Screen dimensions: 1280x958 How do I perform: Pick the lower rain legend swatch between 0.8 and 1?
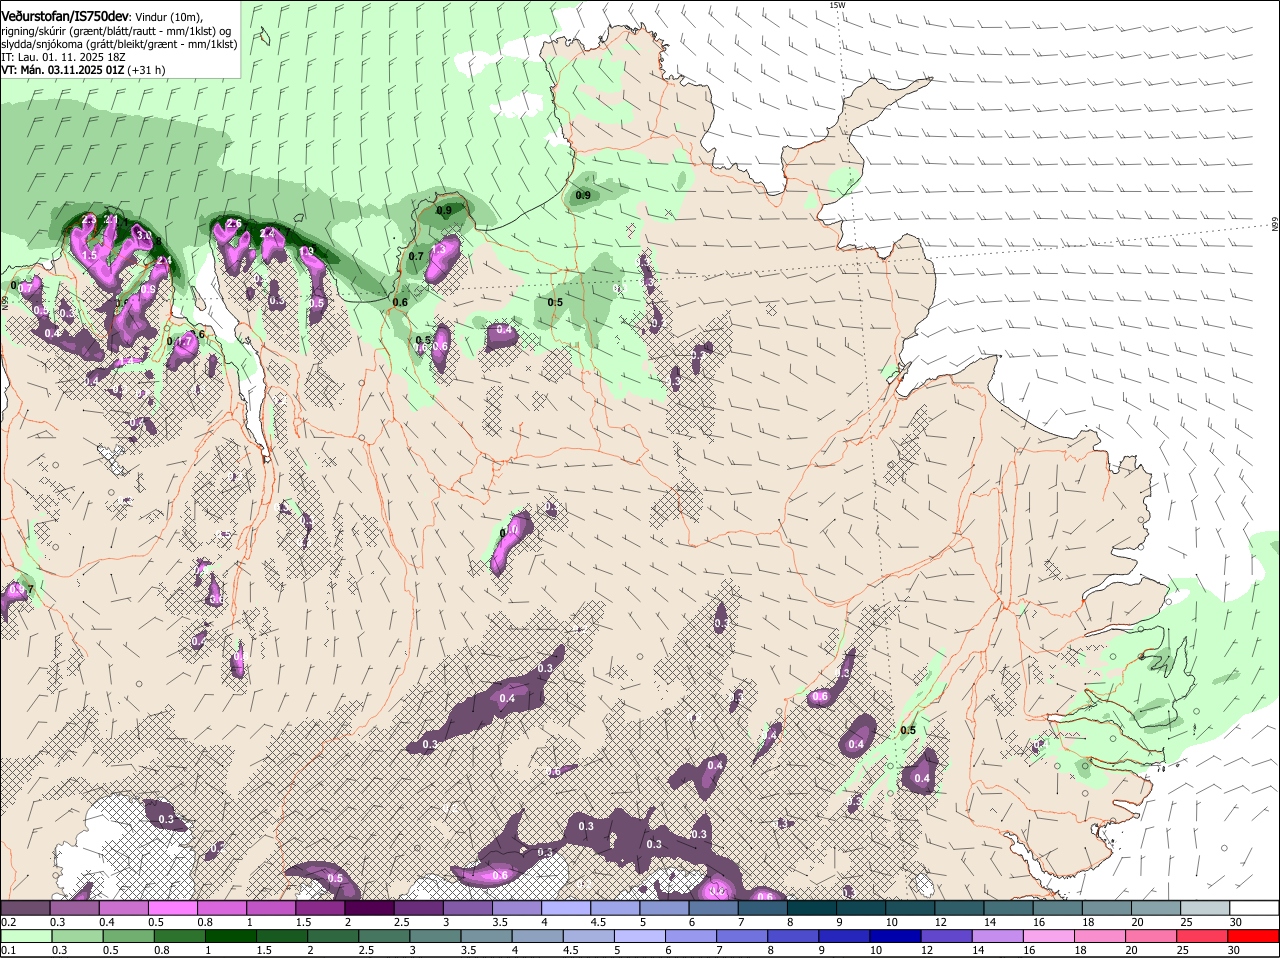click(180, 936)
